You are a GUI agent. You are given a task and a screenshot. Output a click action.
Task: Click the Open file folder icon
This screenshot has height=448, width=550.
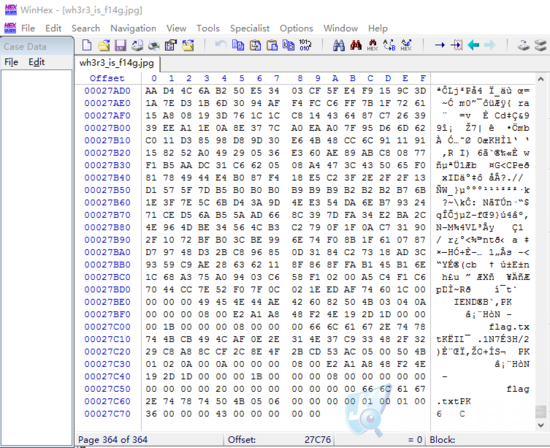pyautogui.click(x=104, y=45)
